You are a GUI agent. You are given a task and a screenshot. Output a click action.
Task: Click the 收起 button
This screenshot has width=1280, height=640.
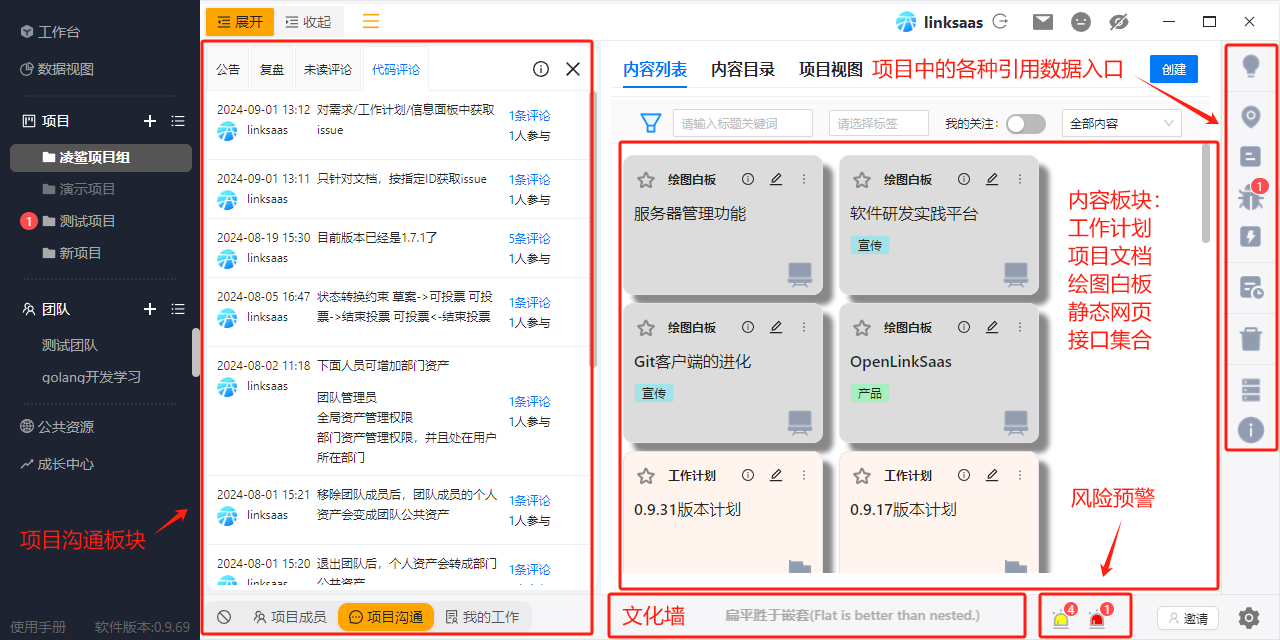(x=308, y=21)
